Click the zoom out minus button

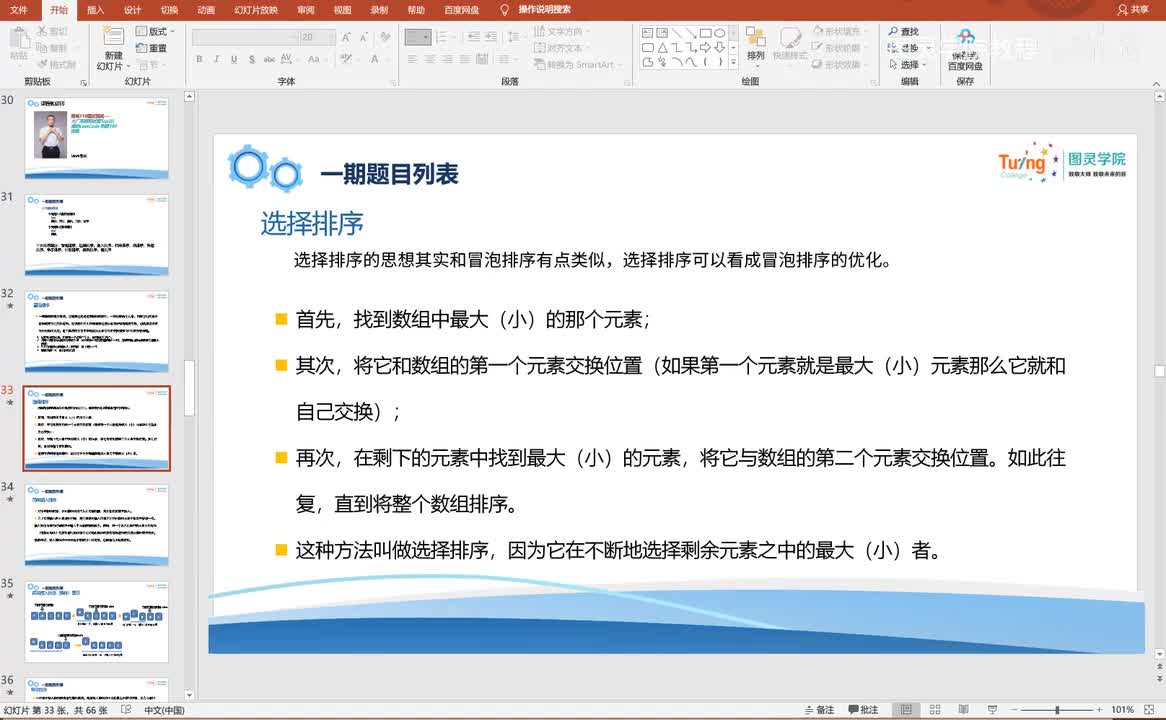[1014, 710]
